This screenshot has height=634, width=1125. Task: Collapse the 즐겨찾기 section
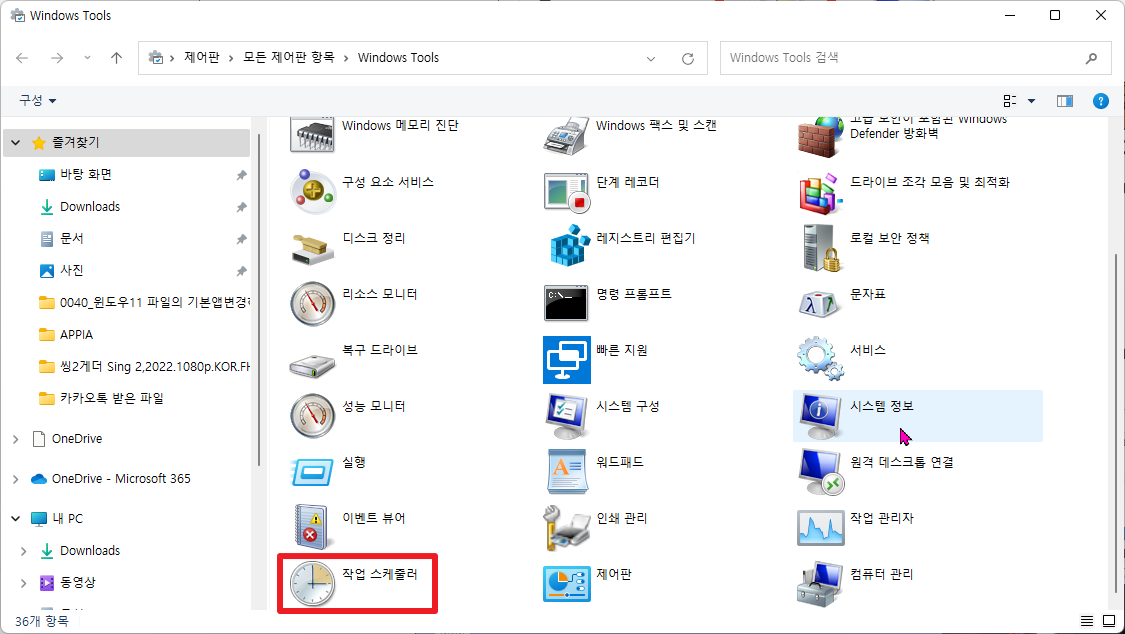coord(16,143)
